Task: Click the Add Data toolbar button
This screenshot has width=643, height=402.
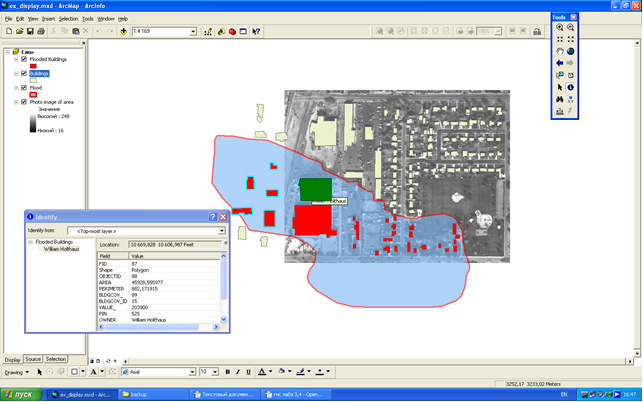Action: pyautogui.click(x=123, y=32)
